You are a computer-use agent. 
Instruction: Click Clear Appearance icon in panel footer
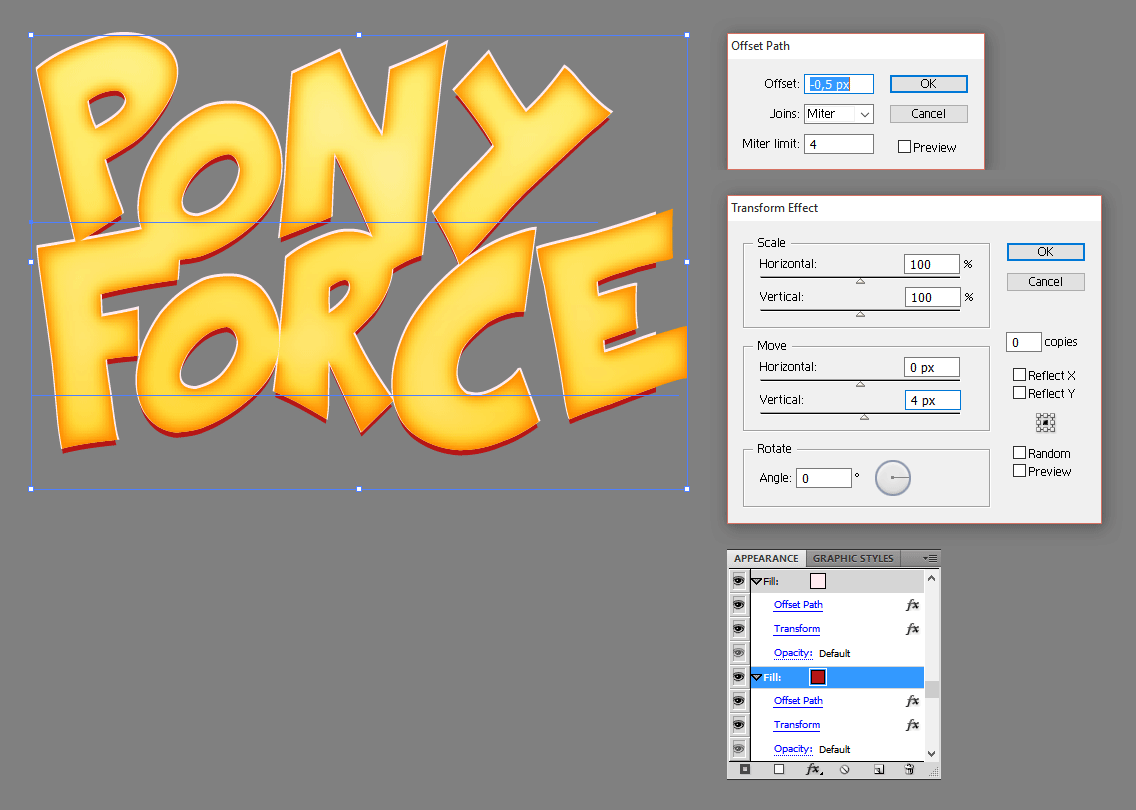tap(845, 769)
